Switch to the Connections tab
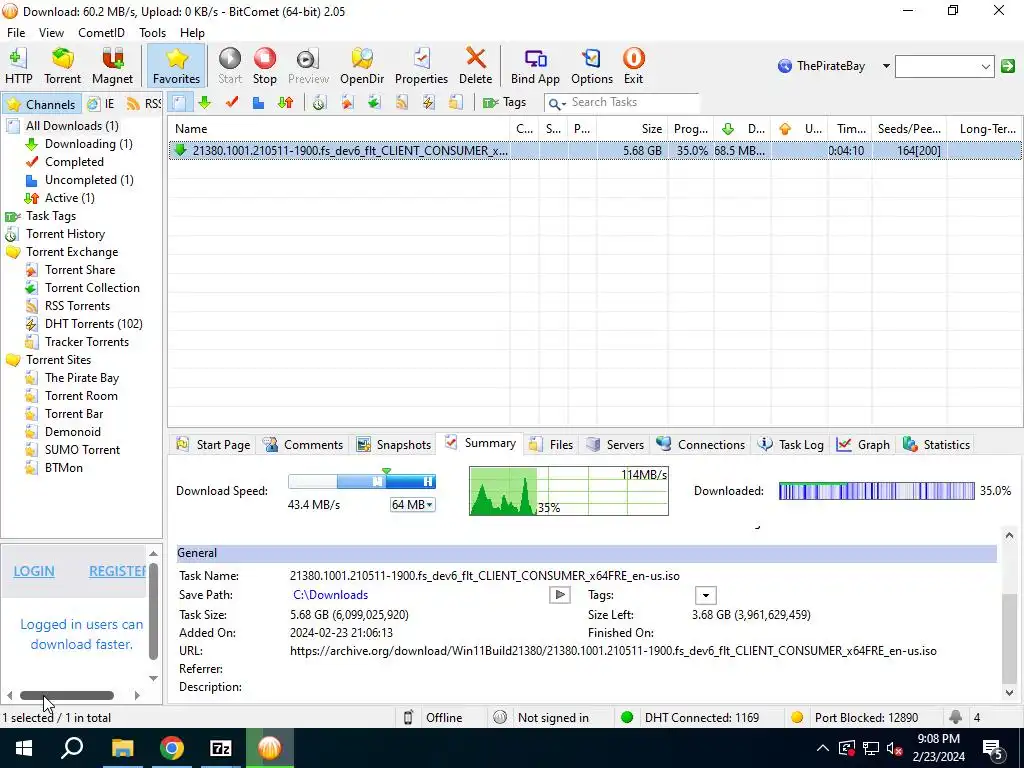1024x768 pixels. pyautogui.click(x=701, y=445)
